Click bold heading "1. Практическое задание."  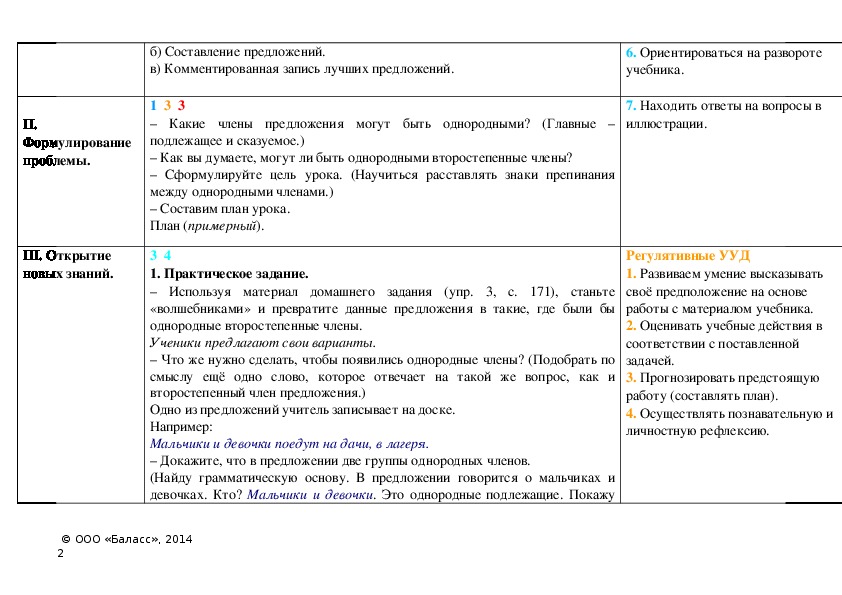229,274
